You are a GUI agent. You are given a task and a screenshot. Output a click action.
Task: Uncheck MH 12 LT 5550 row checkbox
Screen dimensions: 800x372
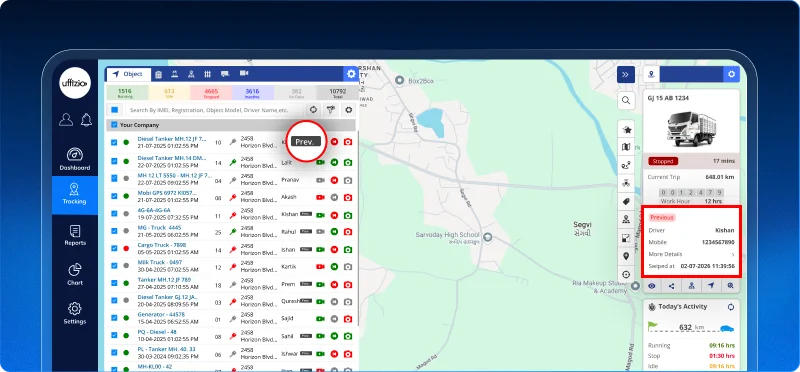pyautogui.click(x=114, y=179)
